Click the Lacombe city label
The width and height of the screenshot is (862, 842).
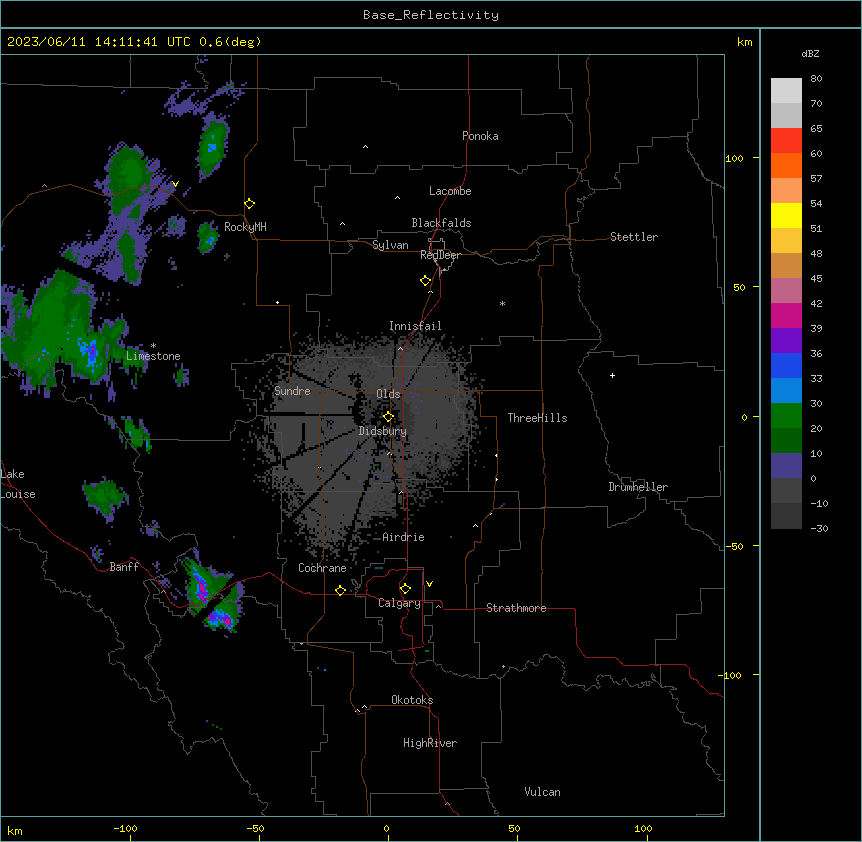[x=450, y=191]
